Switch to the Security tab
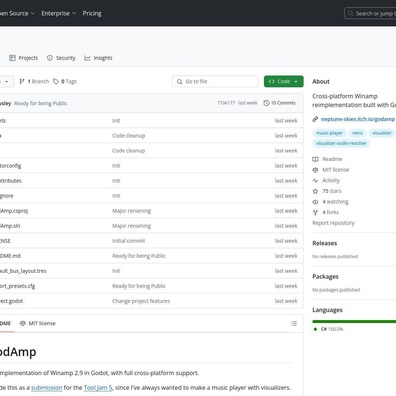The image size is (396, 396). coord(61,58)
